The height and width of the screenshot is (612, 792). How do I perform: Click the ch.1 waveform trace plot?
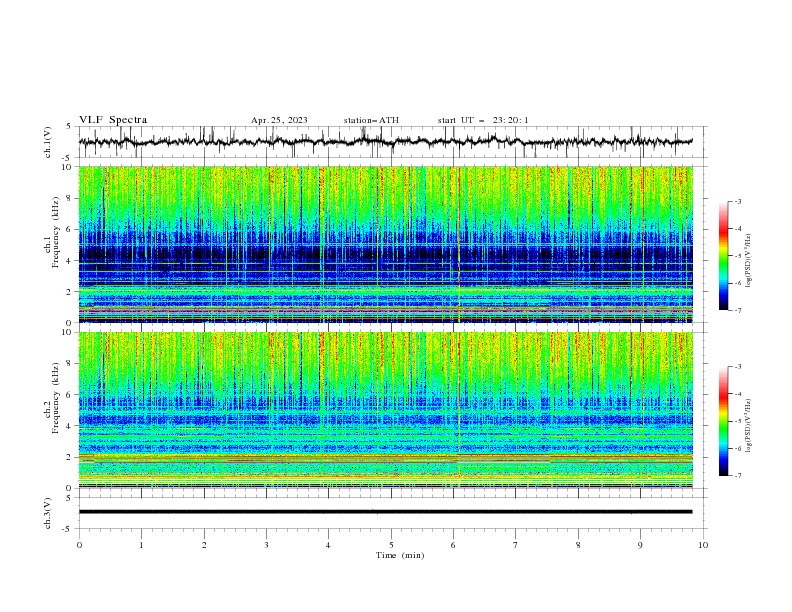[386, 142]
